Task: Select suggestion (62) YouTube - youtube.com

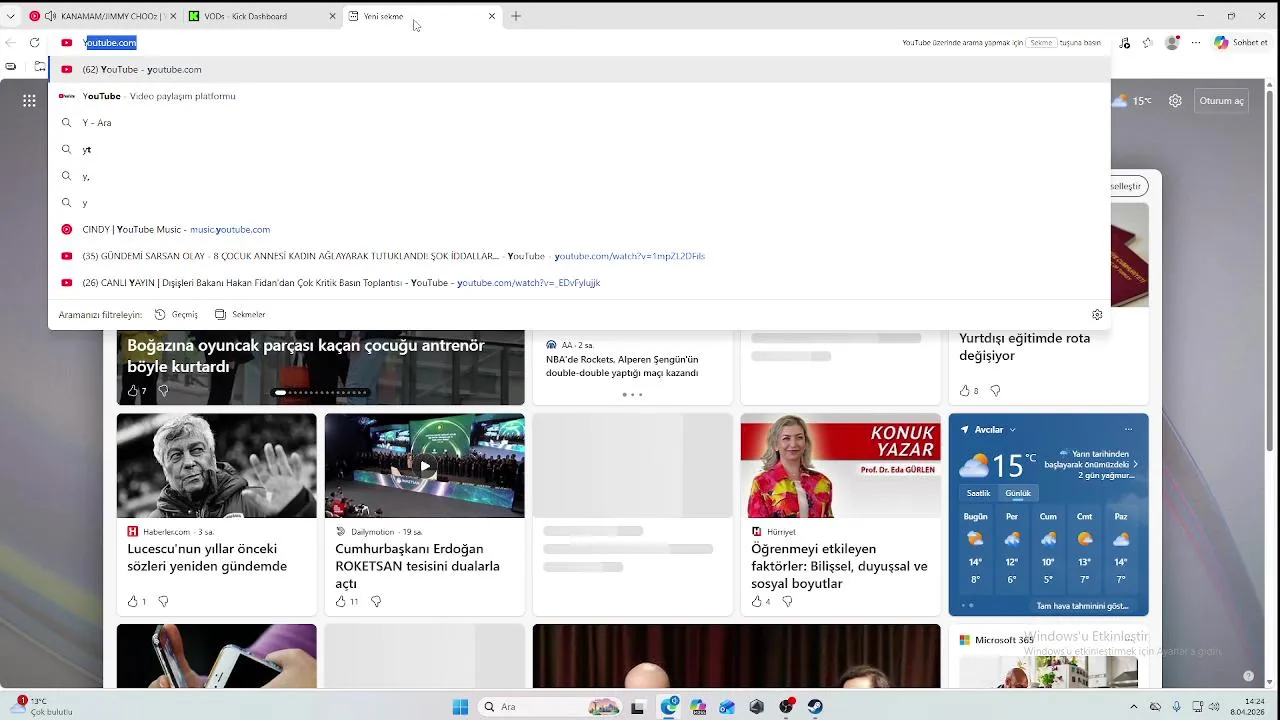Action: click(x=579, y=69)
